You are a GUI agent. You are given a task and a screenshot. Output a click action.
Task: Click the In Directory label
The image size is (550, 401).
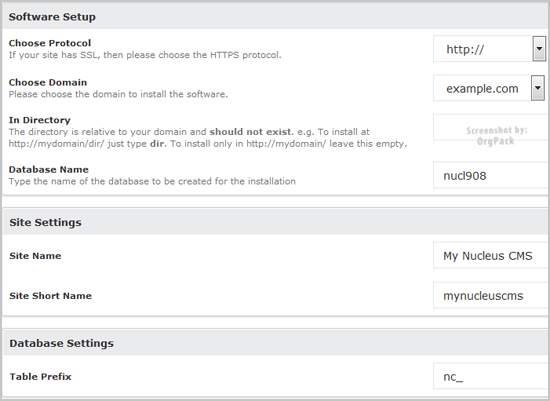pyautogui.click(x=40, y=120)
